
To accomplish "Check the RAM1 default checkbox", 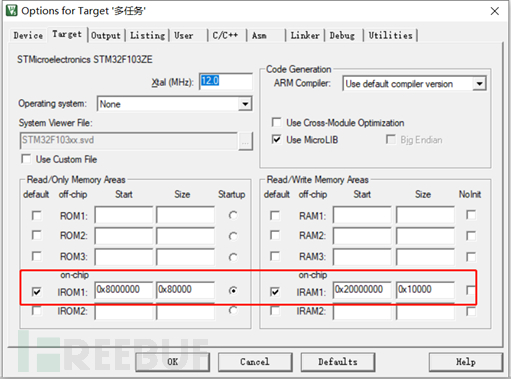I will [x=275, y=216].
